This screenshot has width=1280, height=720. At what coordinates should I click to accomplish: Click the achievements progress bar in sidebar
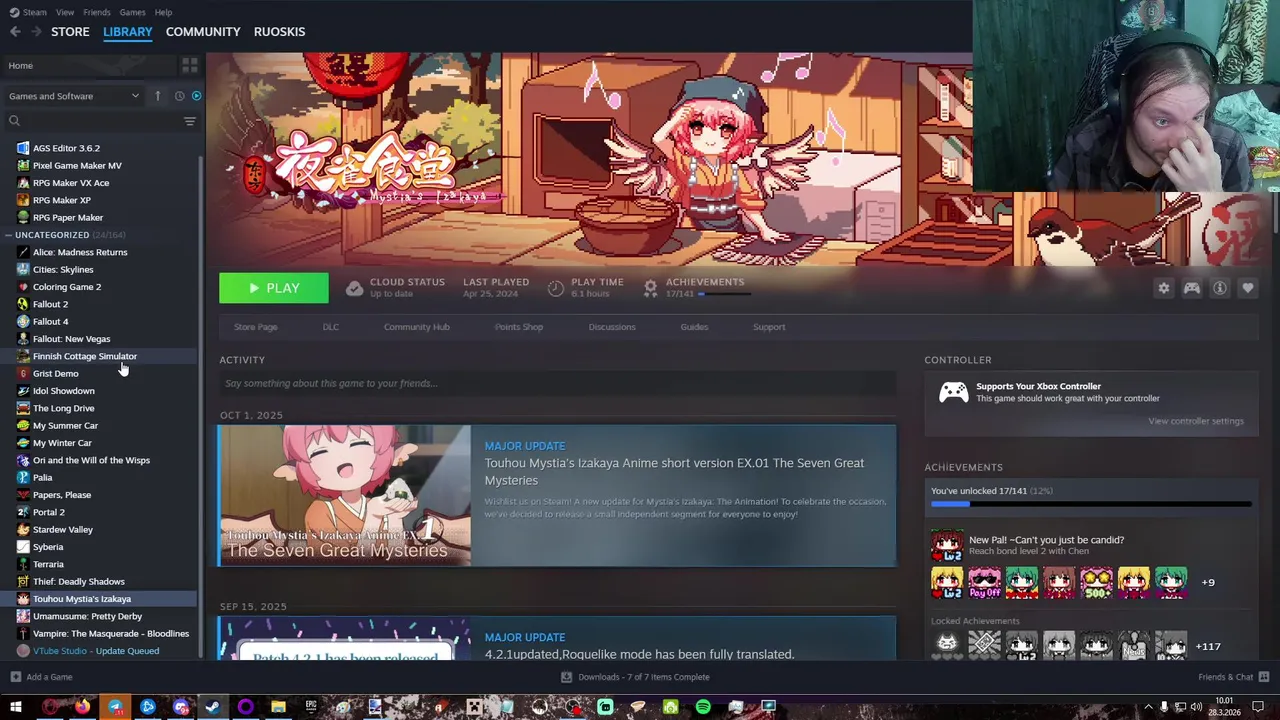click(1091, 504)
